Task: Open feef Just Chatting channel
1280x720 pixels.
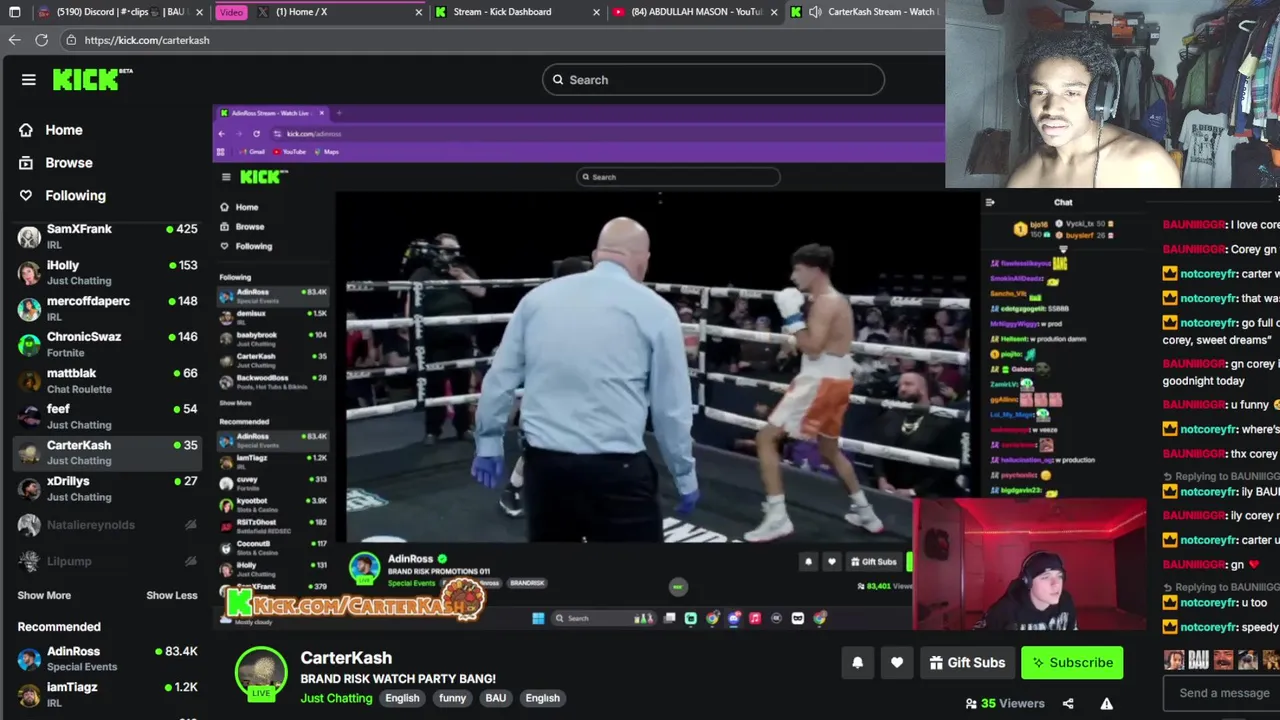Action: [108, 417]
